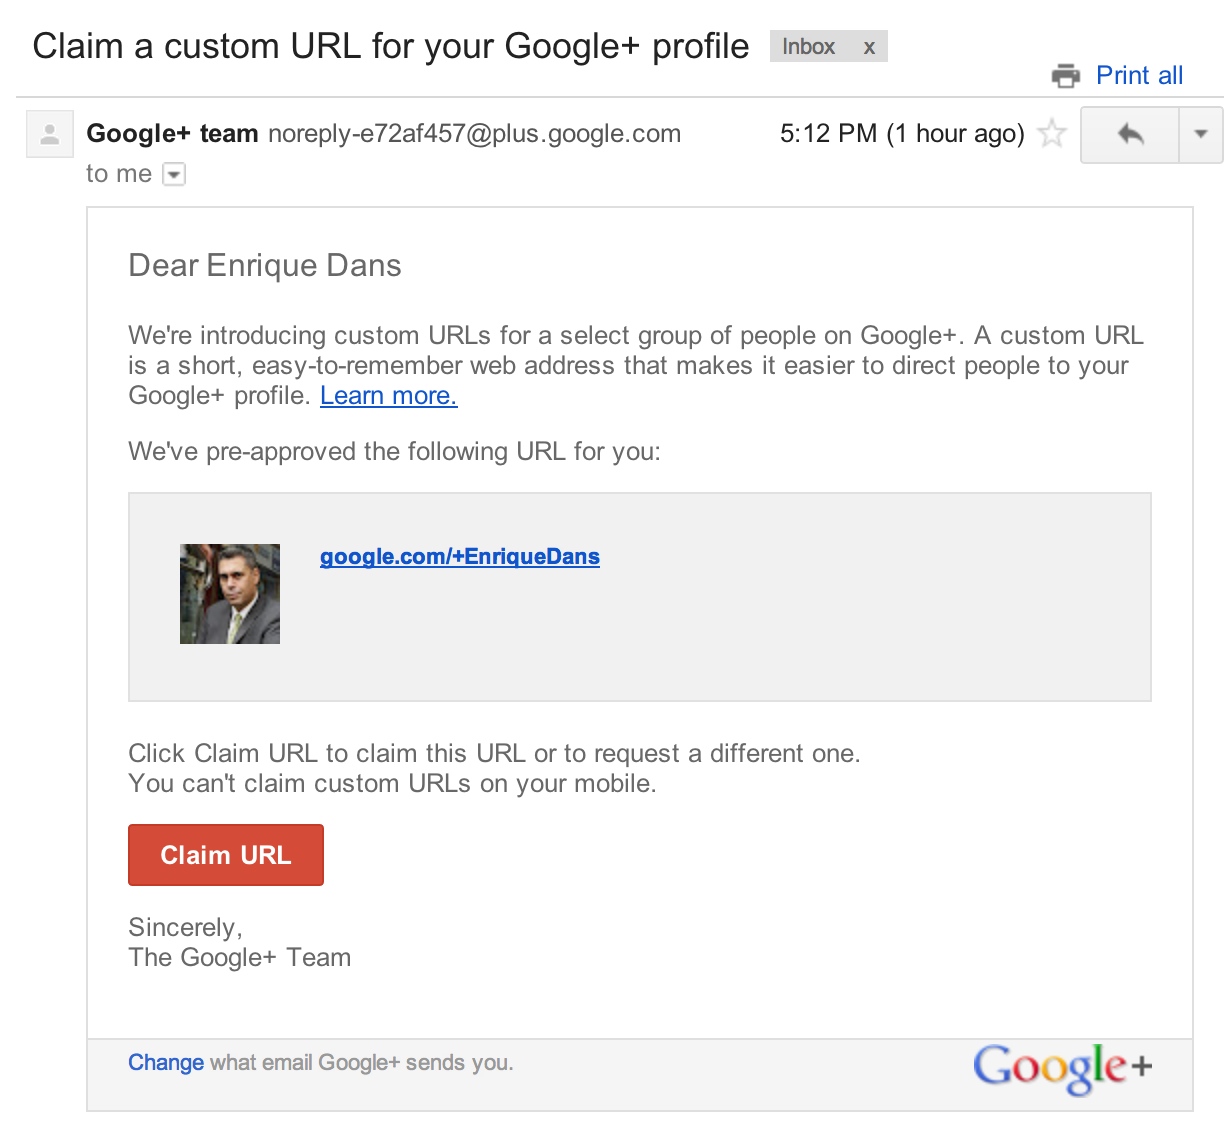Click the printer icon
This screenshot has height=1140, width=1230.
point(1066,76)
